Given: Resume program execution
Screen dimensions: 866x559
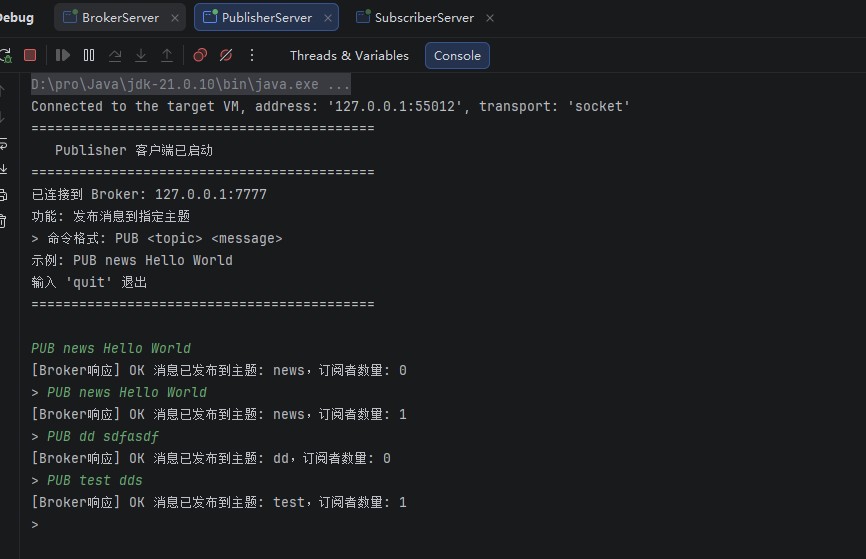Looking at the screenshot, I should tap(62, 55).
